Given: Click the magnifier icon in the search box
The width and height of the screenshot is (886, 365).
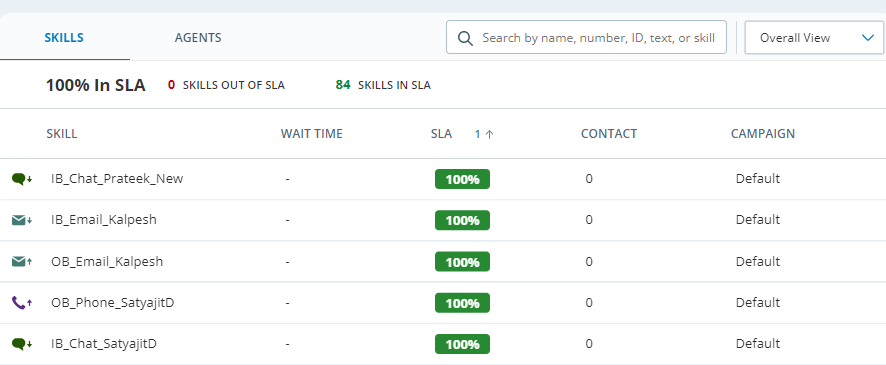Looking at the screenshot, I should click(x=465, y=38).
